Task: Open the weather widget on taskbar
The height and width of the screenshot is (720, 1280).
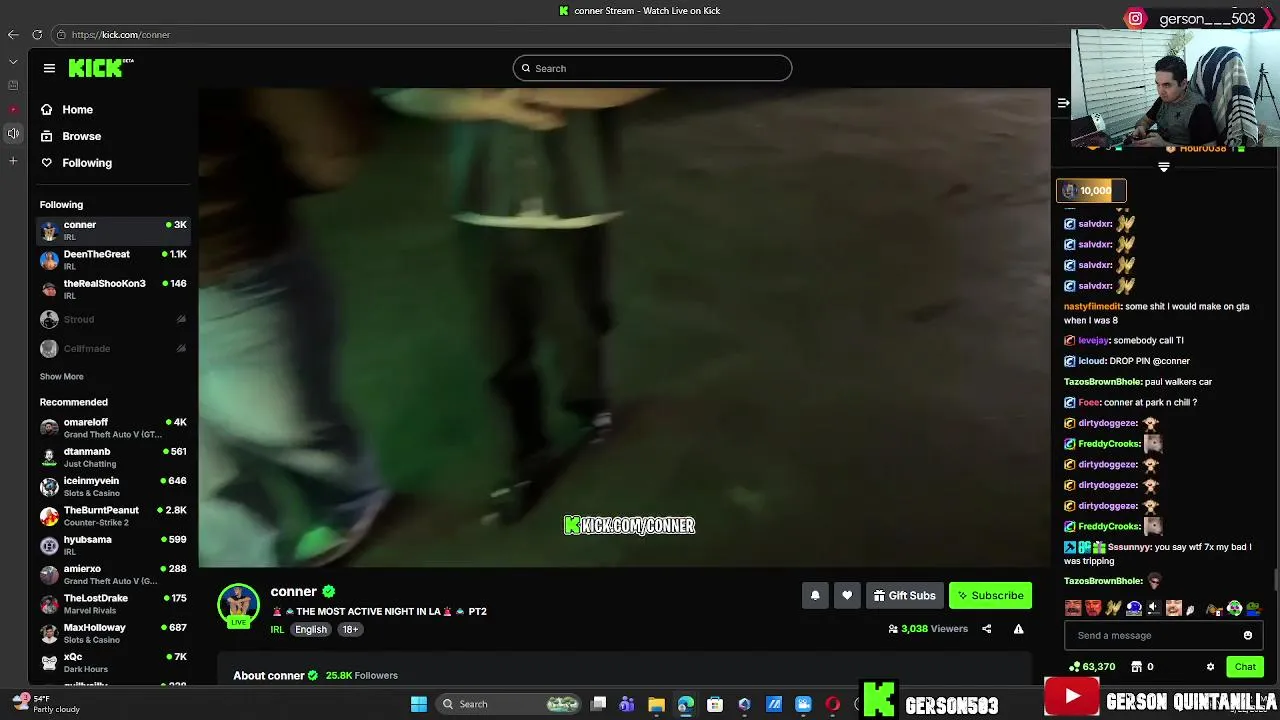Action: click(x=45, y=704)
